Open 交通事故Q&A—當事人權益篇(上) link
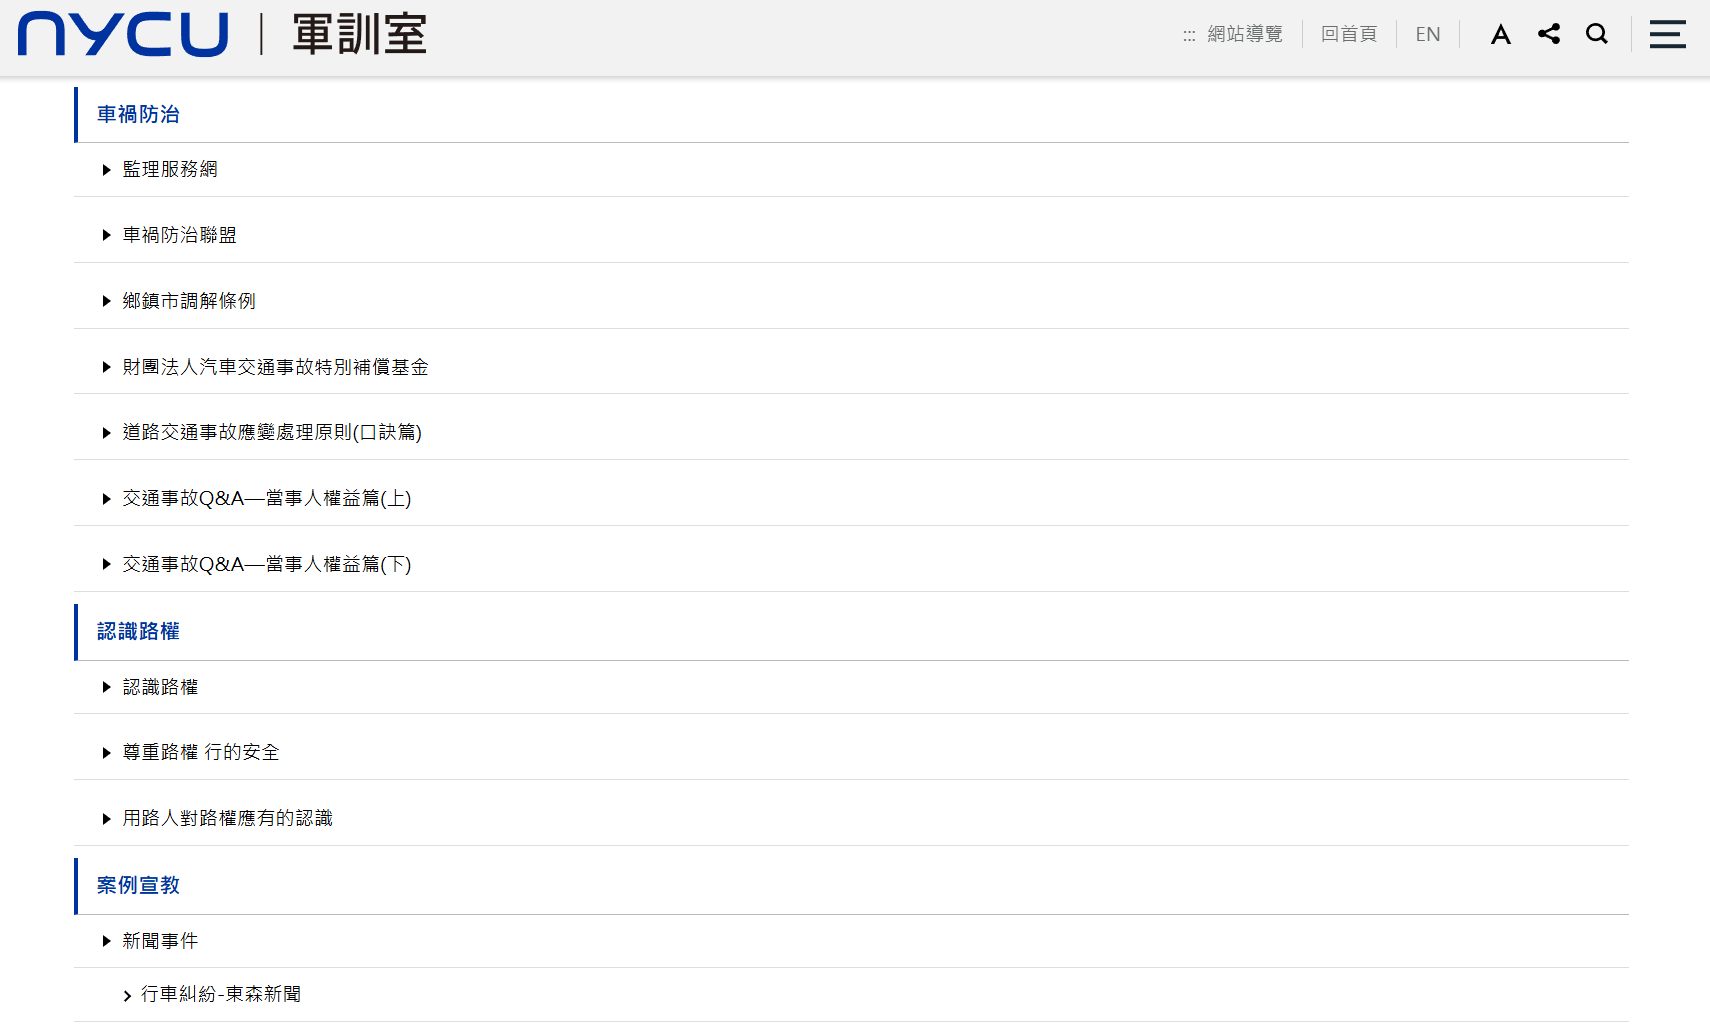The width and height of the screenshot is (1710, 1026). pos(266,498)
